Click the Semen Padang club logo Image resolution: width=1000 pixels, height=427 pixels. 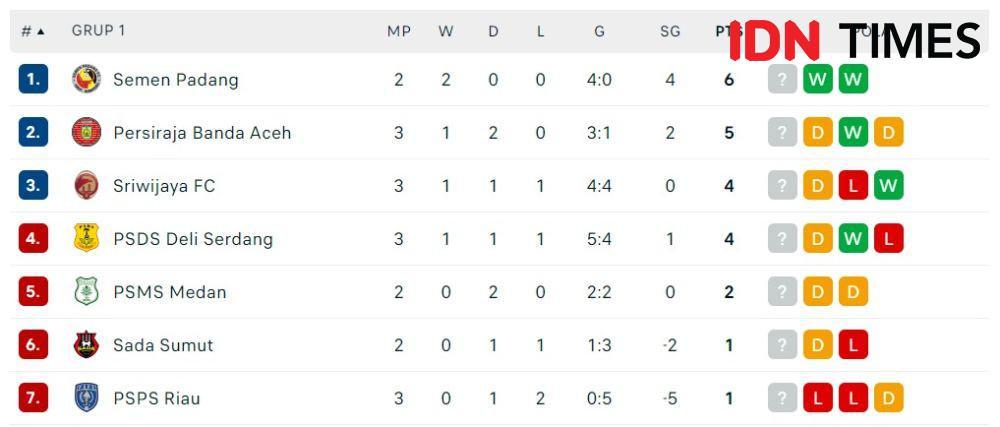[x=86, y=80]
